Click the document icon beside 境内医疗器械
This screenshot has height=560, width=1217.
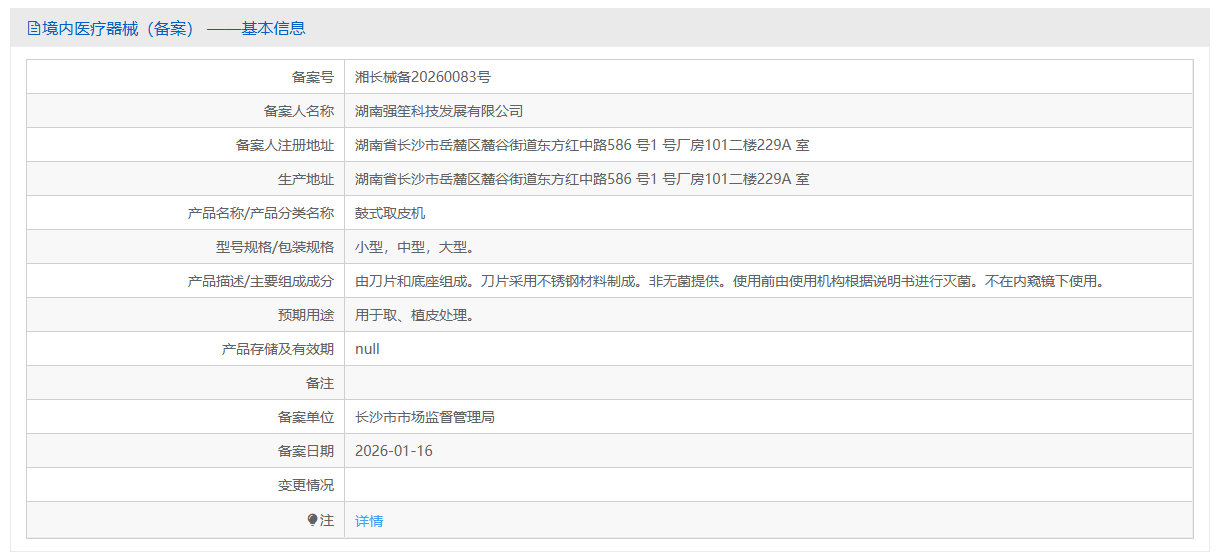click(x=33, y=29)
